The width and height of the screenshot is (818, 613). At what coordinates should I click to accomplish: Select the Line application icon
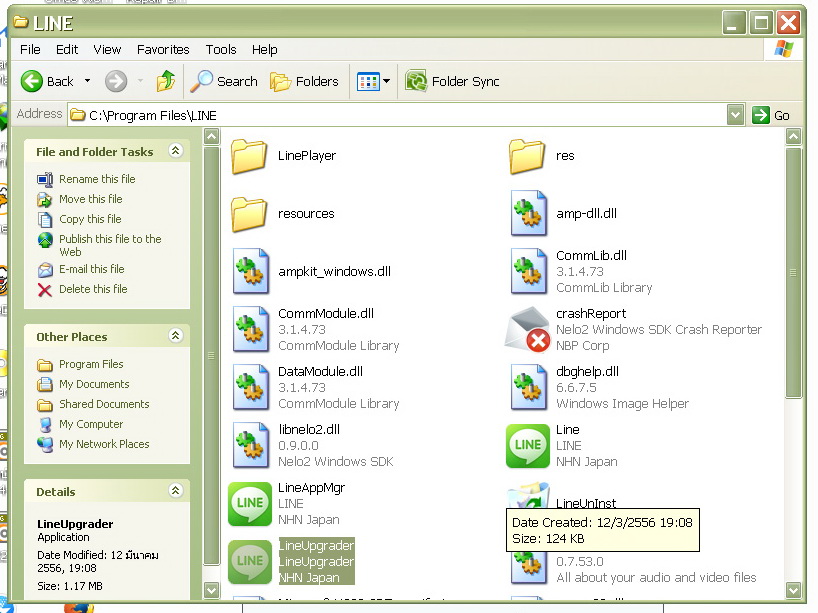[x=528, y=446]
